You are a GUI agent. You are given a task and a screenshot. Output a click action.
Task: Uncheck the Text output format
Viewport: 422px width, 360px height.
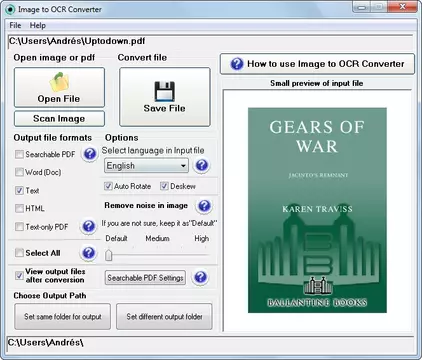pyautogui.click(x=19, y=190)
